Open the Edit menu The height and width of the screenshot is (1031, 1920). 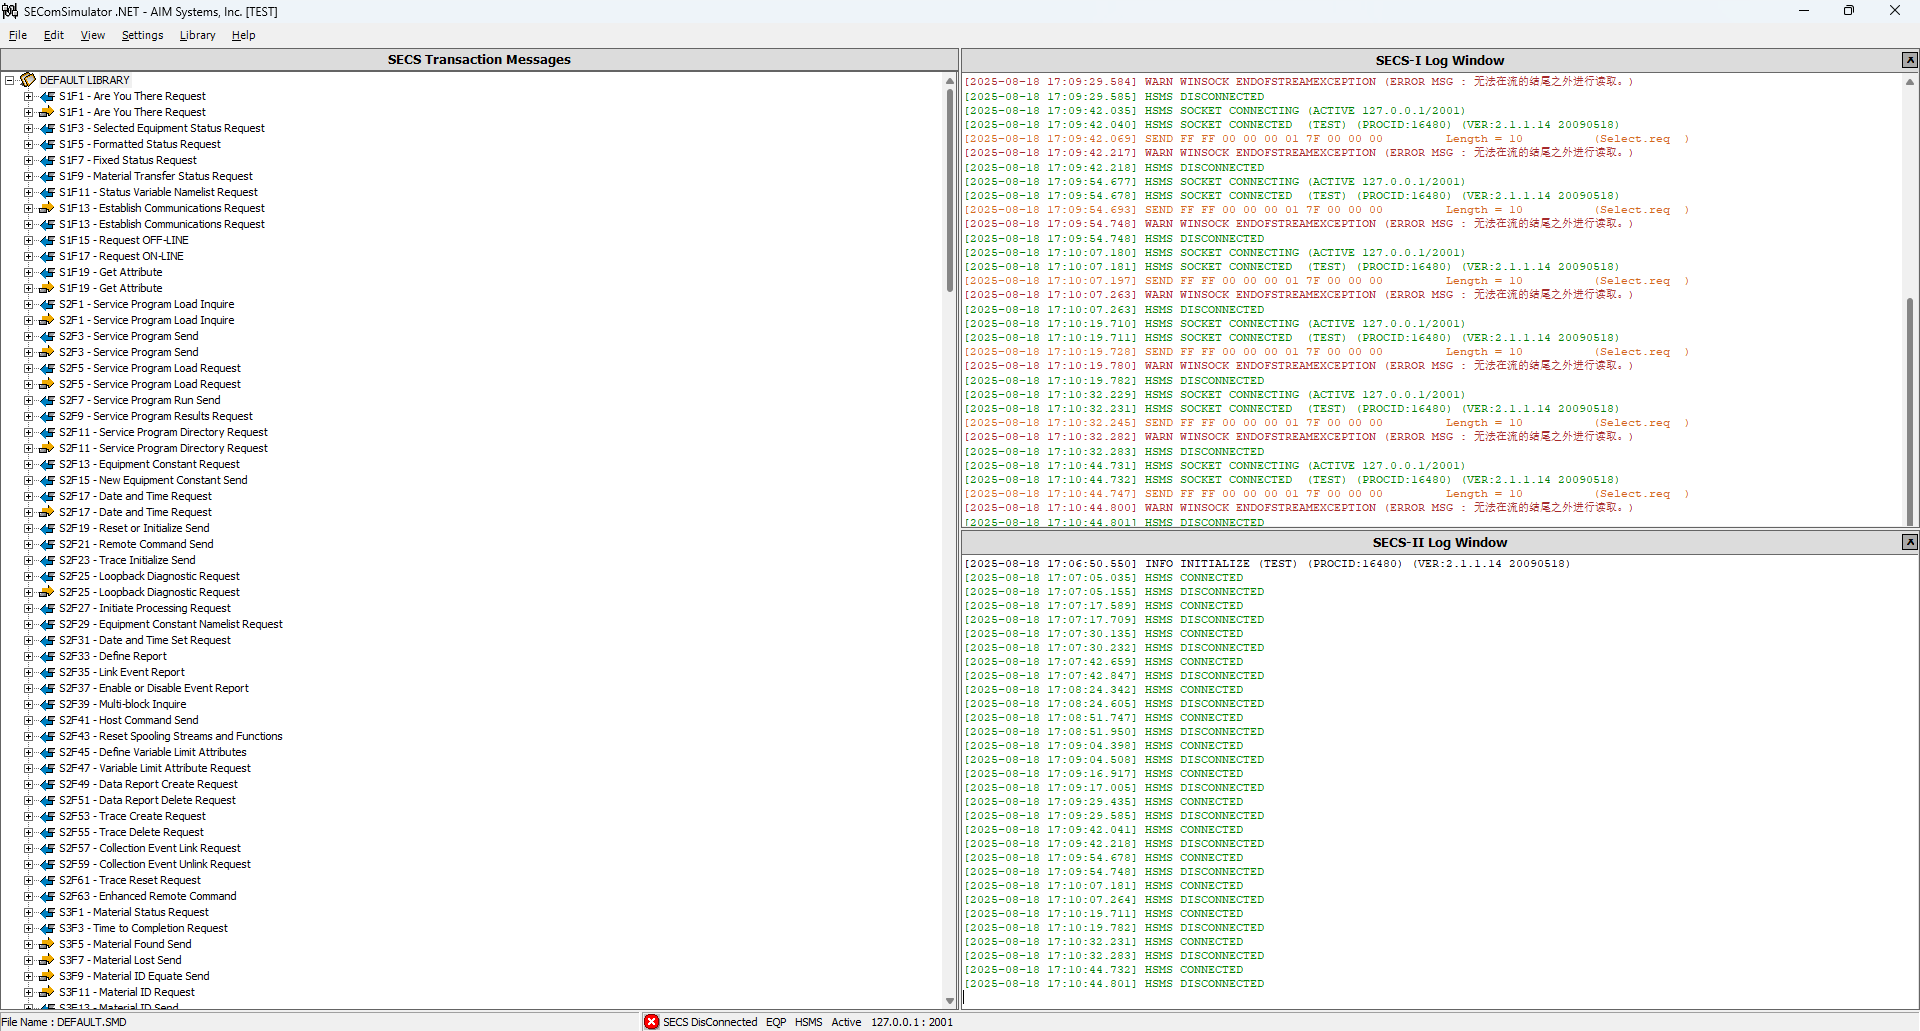point(54,35)
